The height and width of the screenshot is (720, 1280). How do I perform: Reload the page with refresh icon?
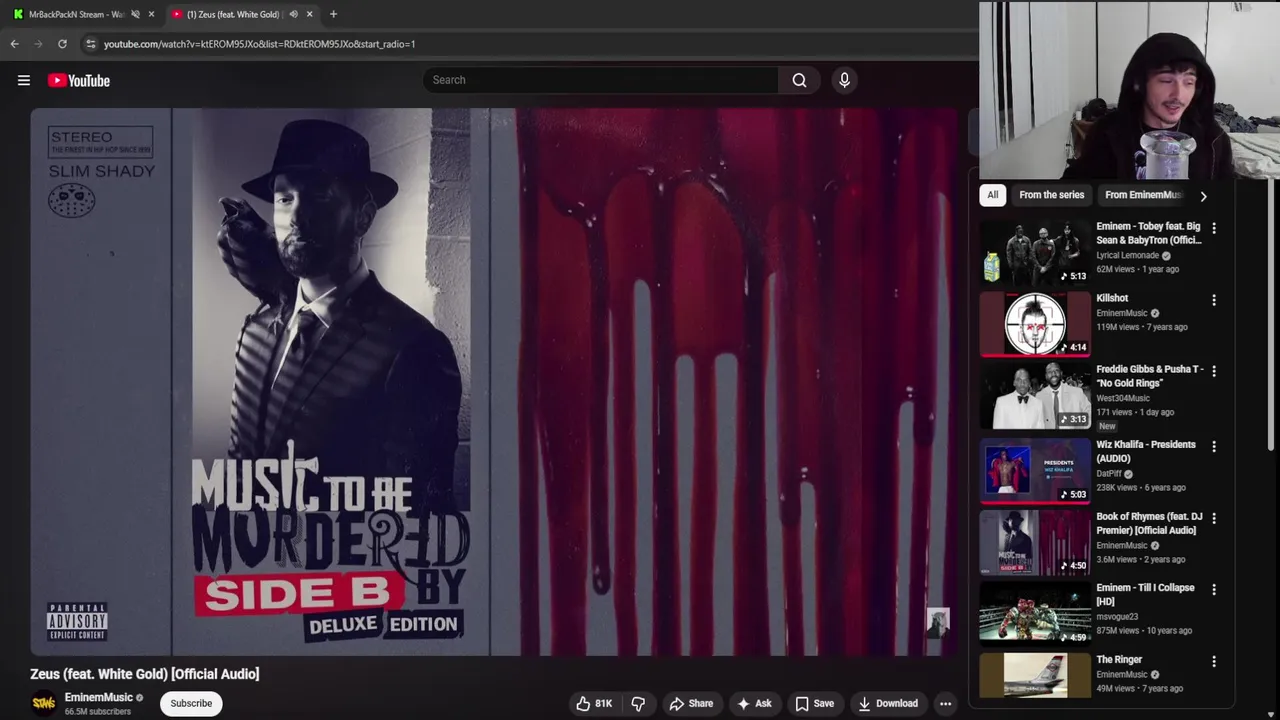click(x=62, y=44)
